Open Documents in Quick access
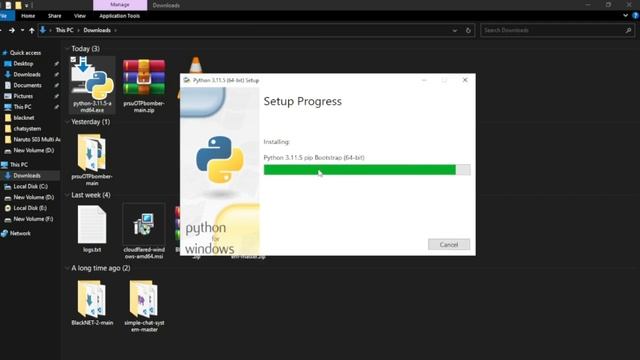Screen dimensions: 640x360 tap(27, 85)
